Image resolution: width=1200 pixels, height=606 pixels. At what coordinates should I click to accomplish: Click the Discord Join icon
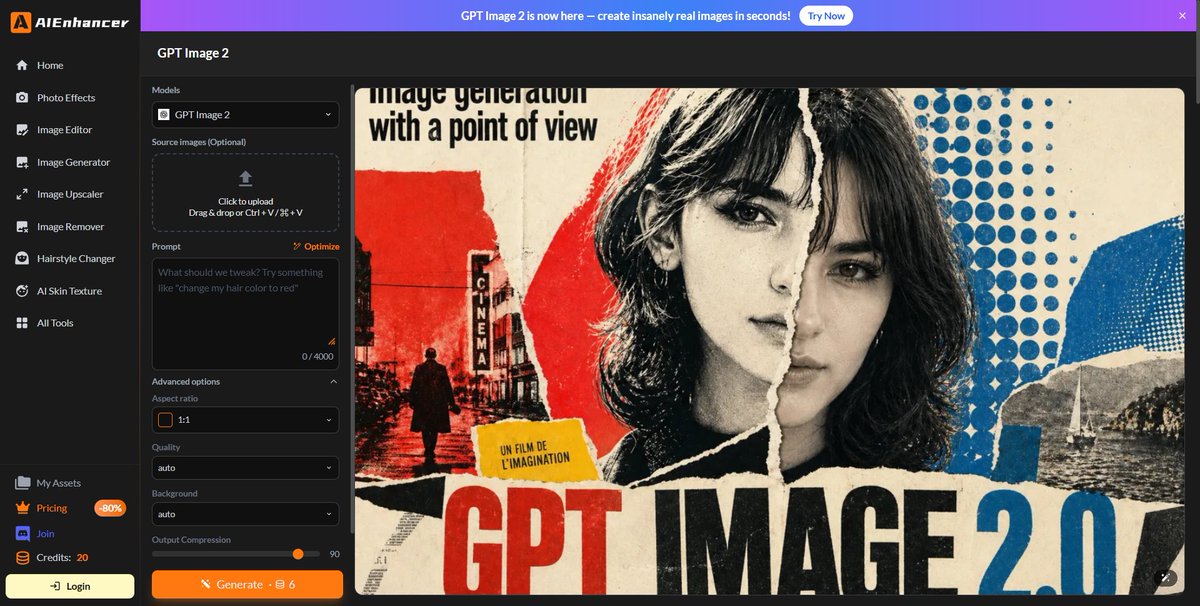point(22,534)
